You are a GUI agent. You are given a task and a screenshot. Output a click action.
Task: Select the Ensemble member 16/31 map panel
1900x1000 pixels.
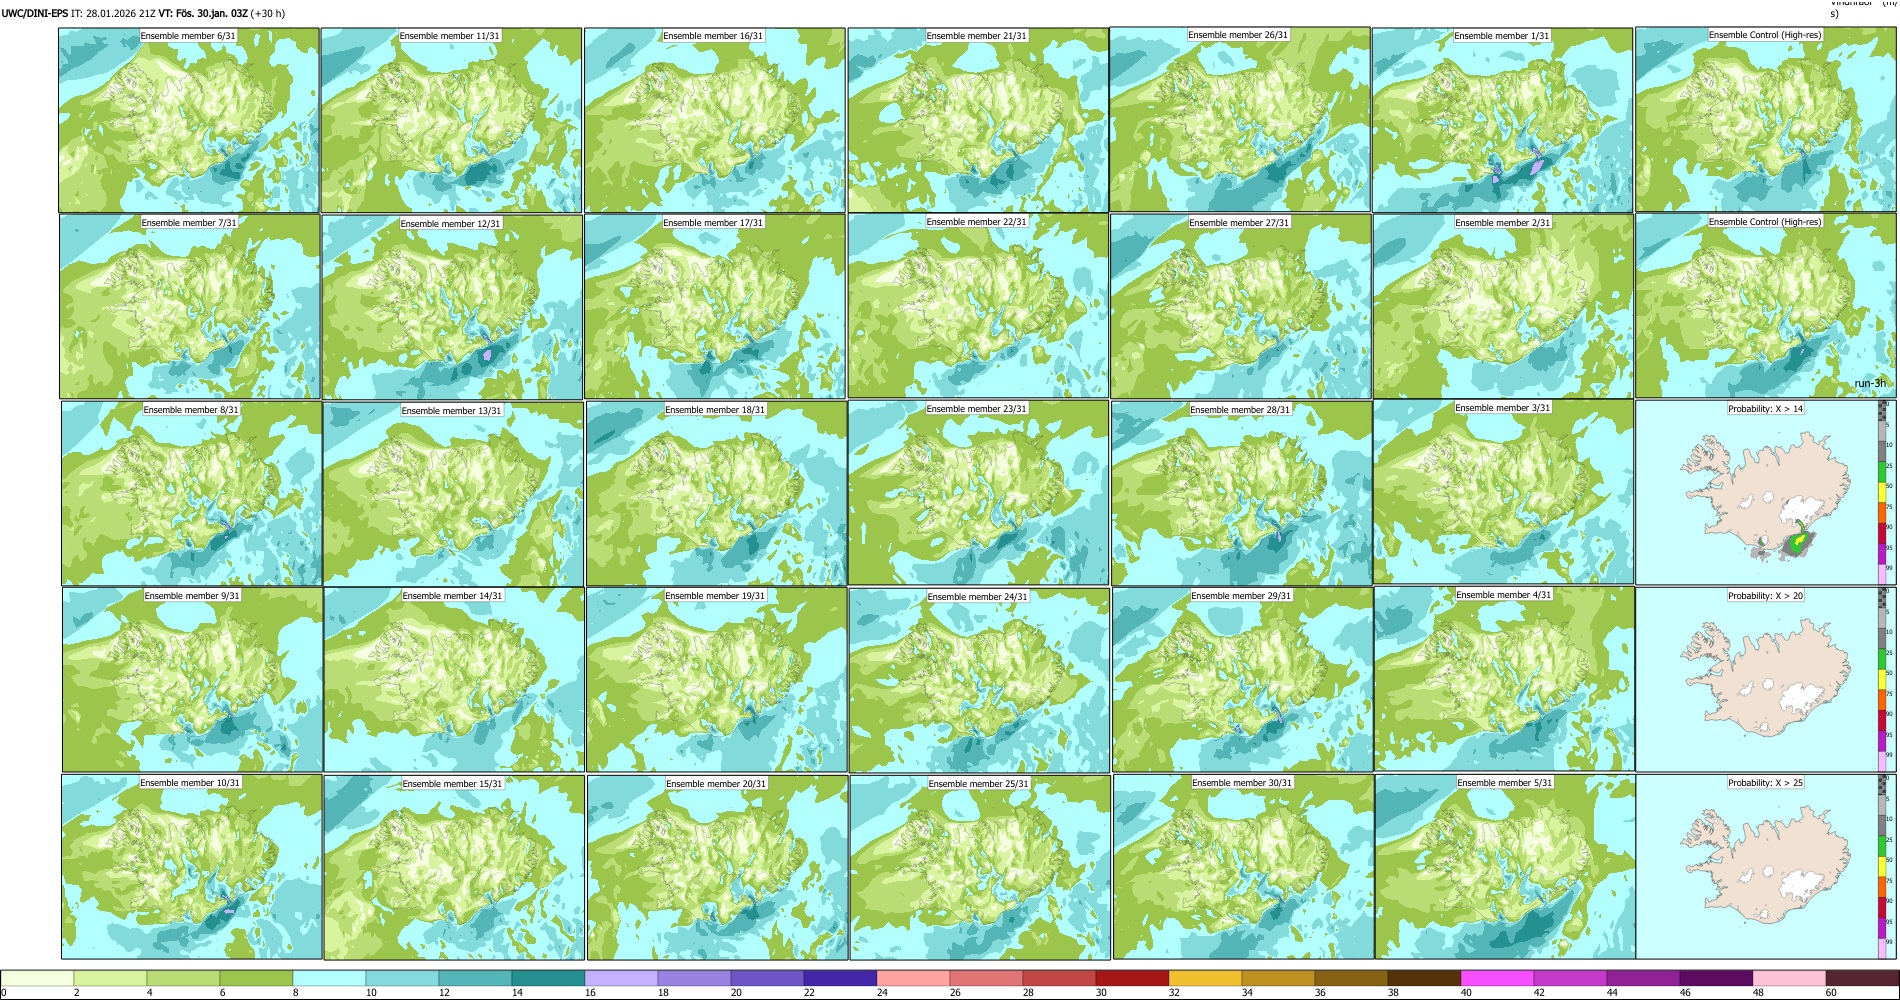coord(714,120)
